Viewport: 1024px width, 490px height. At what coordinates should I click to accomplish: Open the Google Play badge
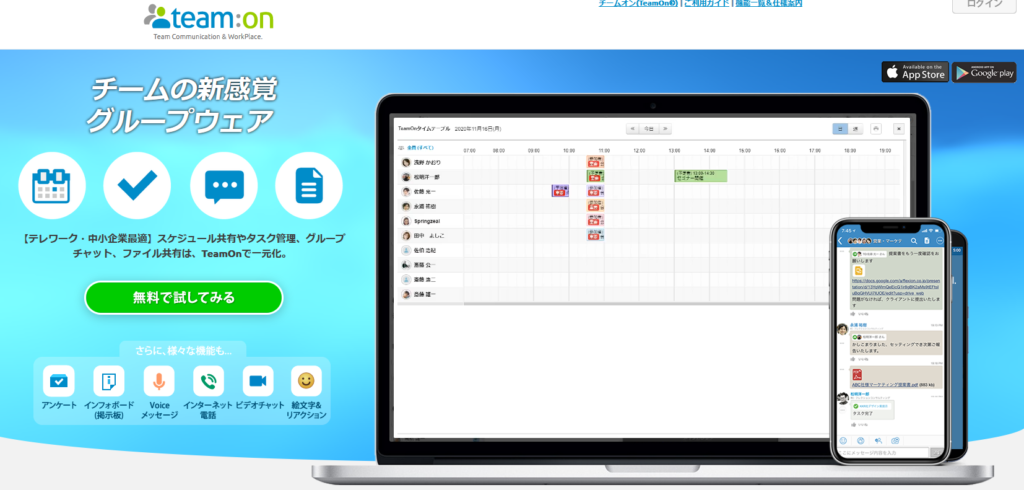pyautogui.click(x=984, y=72)
